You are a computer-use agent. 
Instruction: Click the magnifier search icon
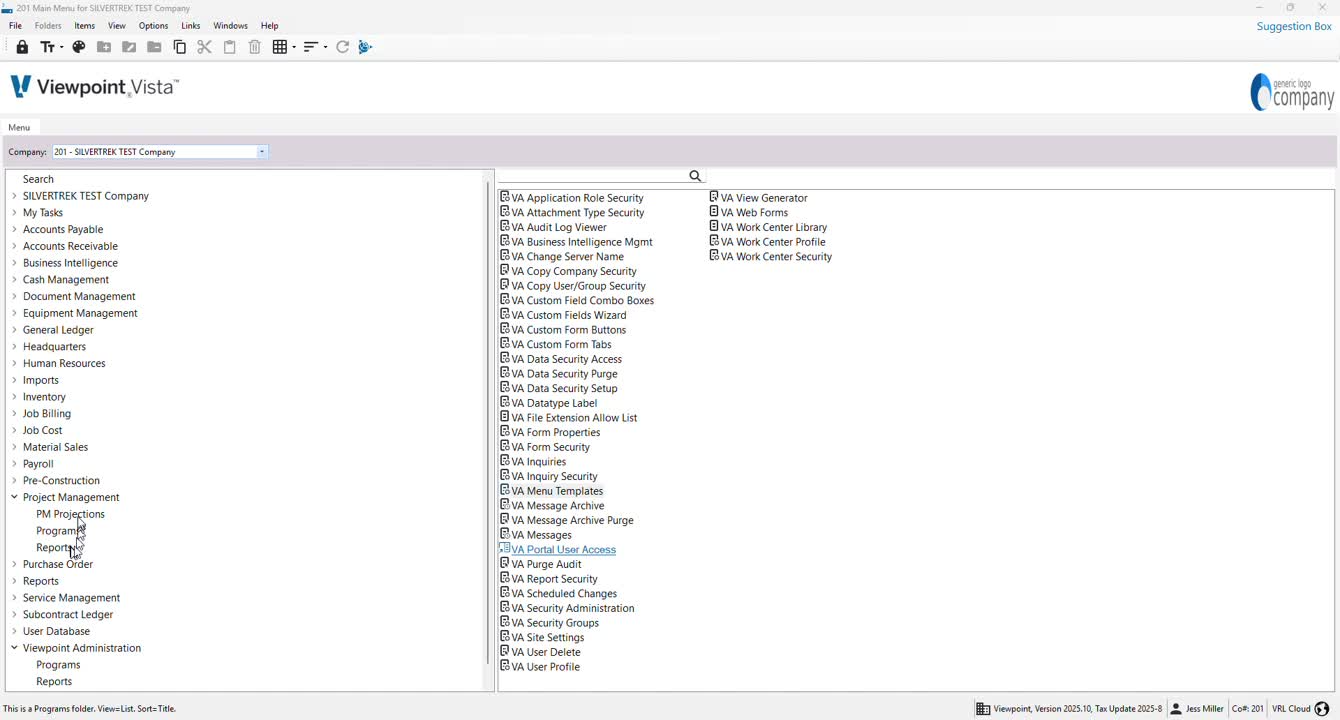coord(696,176)
